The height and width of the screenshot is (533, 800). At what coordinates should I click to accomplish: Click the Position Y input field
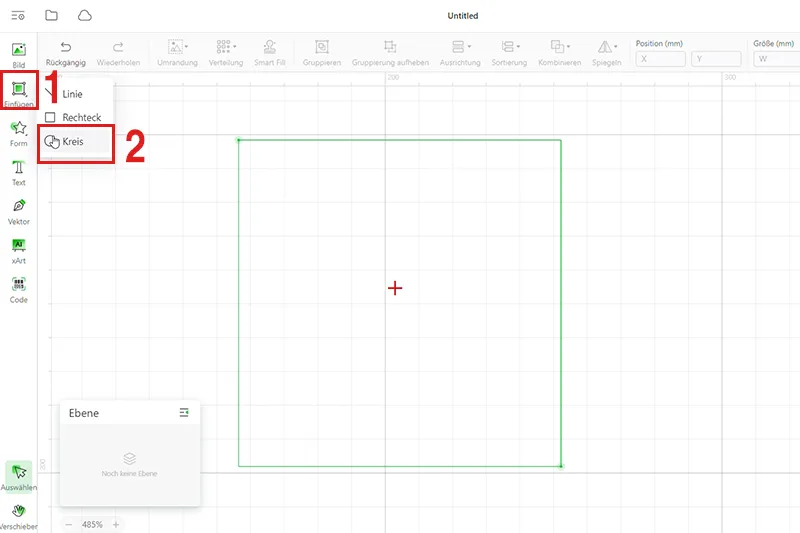[716, 59]
